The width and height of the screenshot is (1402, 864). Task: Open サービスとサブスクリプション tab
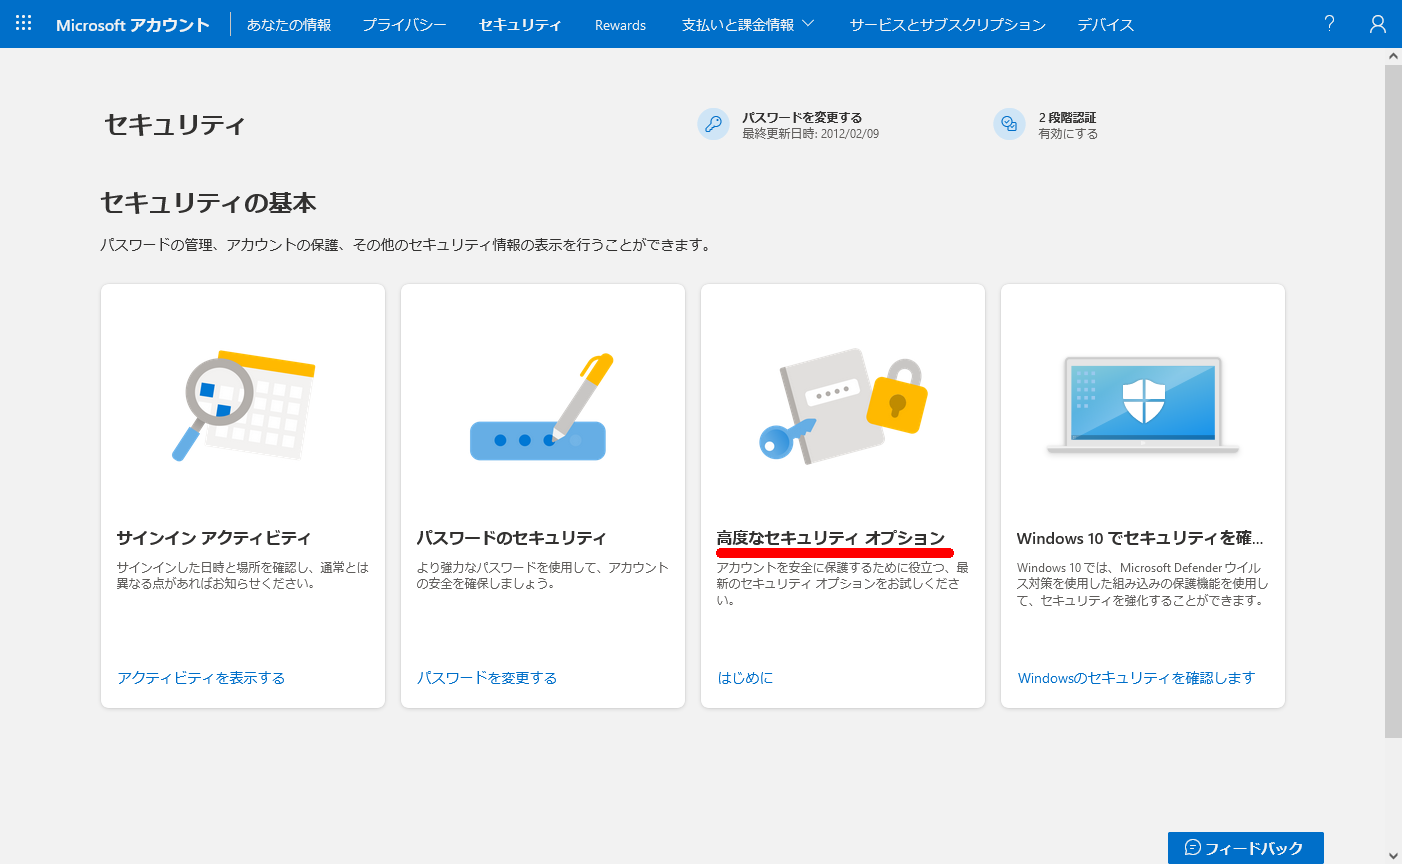pyautogui.click(x=947, y=25)
